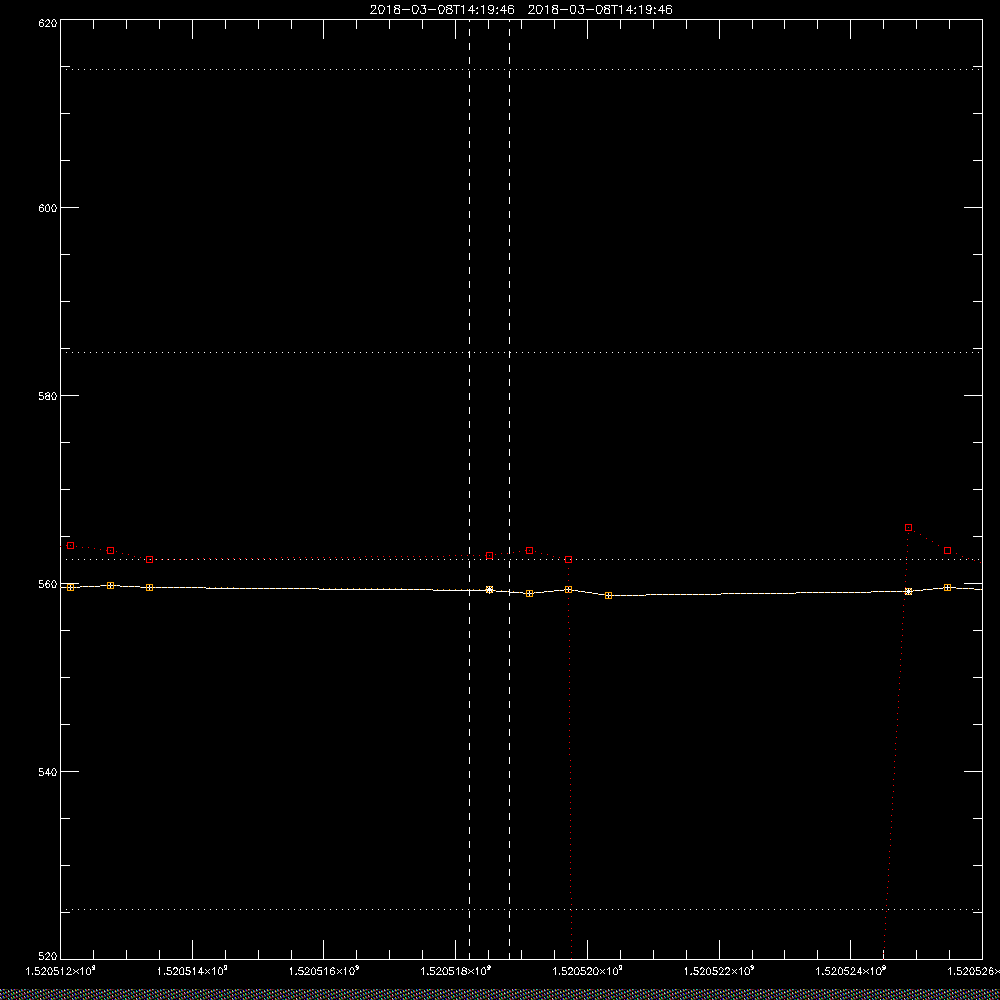The width and height of the screenshot is (1000, 1000).
Task: Click the 1.520522×10⁹ x-axis label
Action: click(x=719, y=971)
